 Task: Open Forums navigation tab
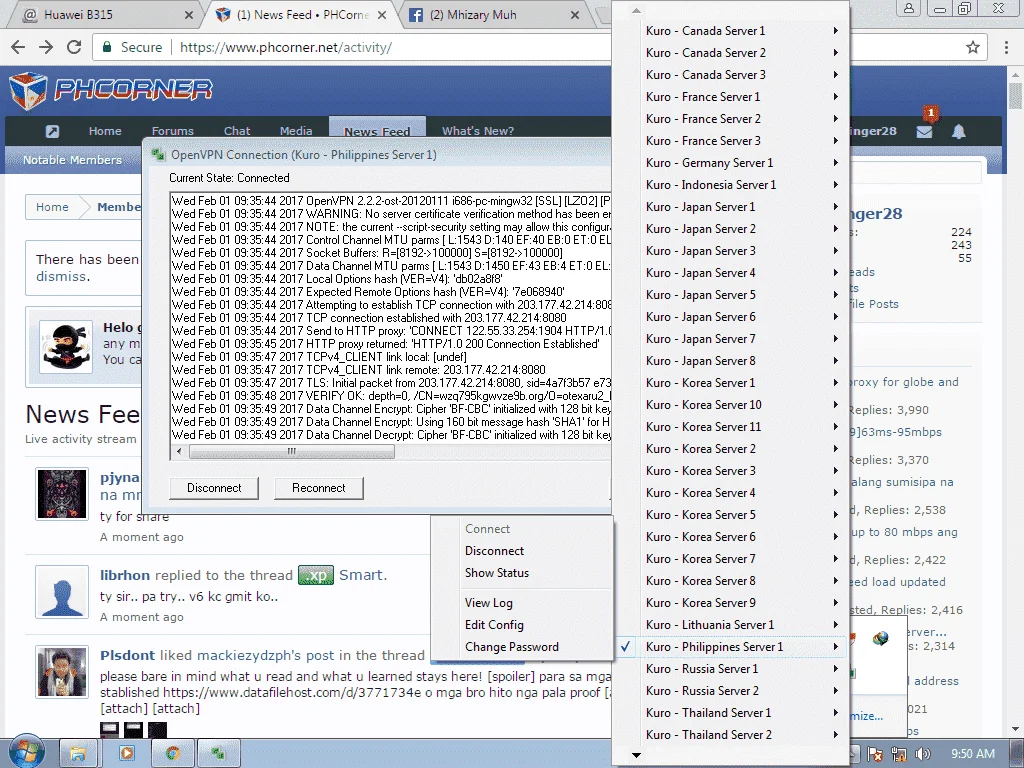point(172,131)
